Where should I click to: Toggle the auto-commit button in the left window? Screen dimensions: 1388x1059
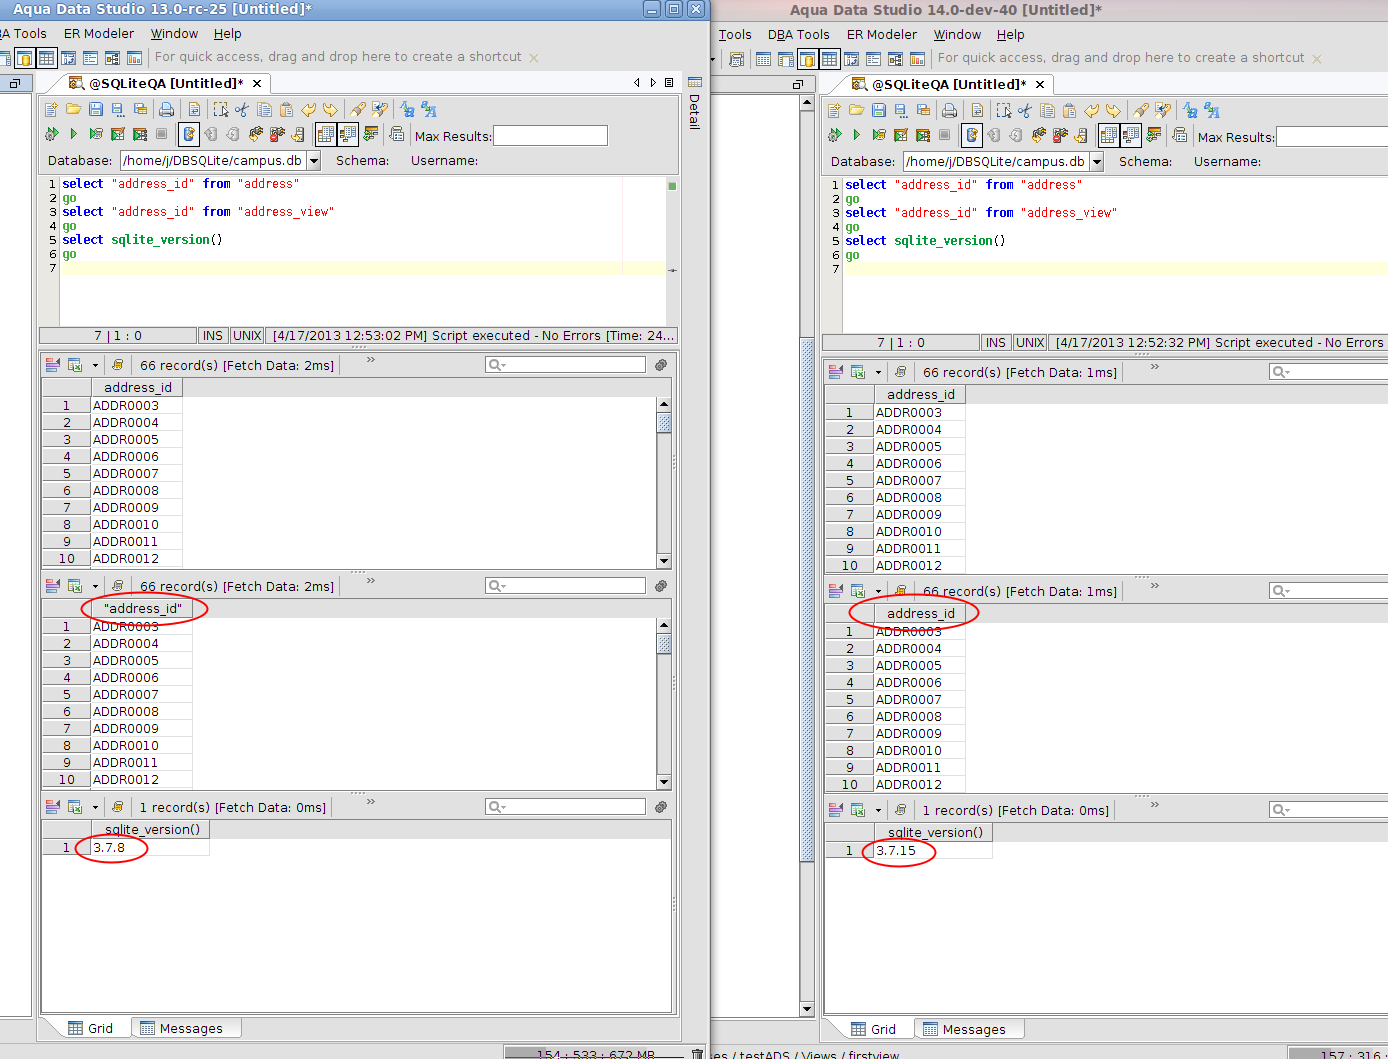point(189,134)
